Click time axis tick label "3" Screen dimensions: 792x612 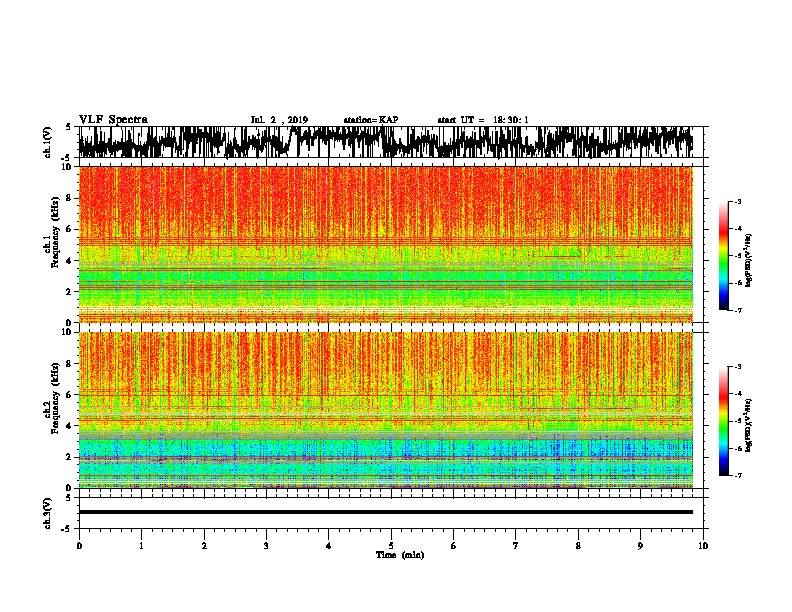tap(266, 546)
